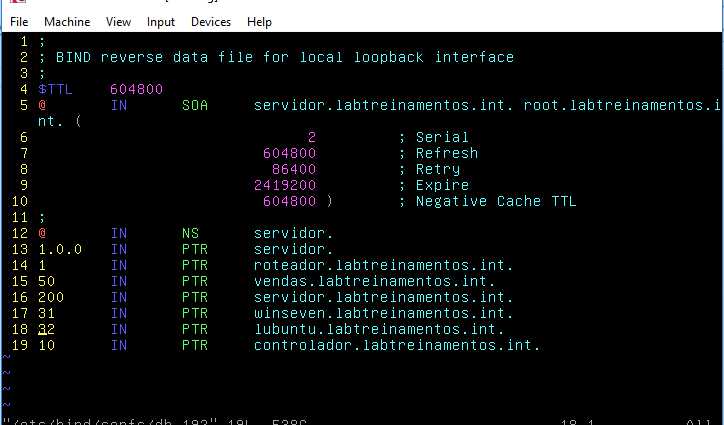Click the red @ symbol on line 5
724x425 pixels.
pos(42,105)
